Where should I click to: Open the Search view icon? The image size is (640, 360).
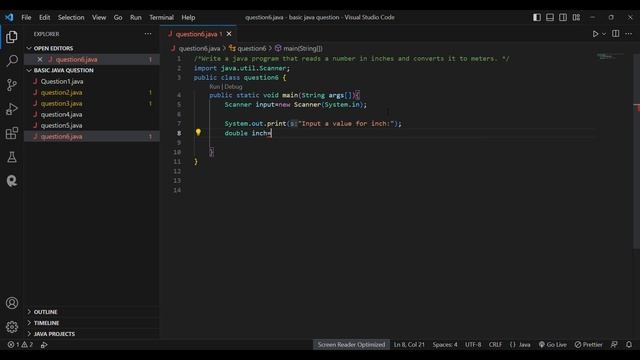[x=12, y=61]
